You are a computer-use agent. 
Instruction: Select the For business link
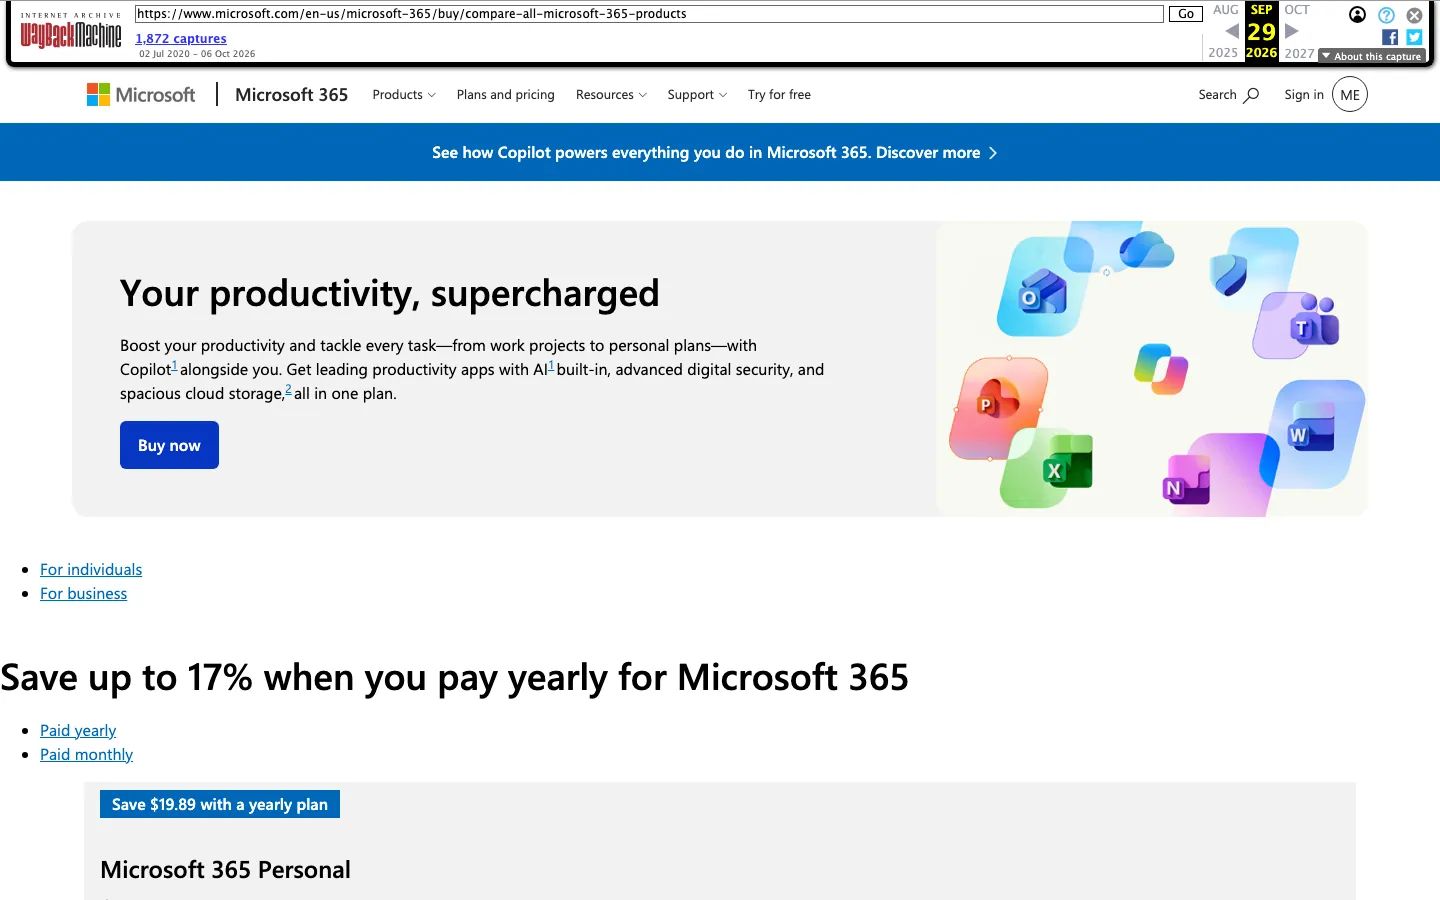(x=84, y=594)
